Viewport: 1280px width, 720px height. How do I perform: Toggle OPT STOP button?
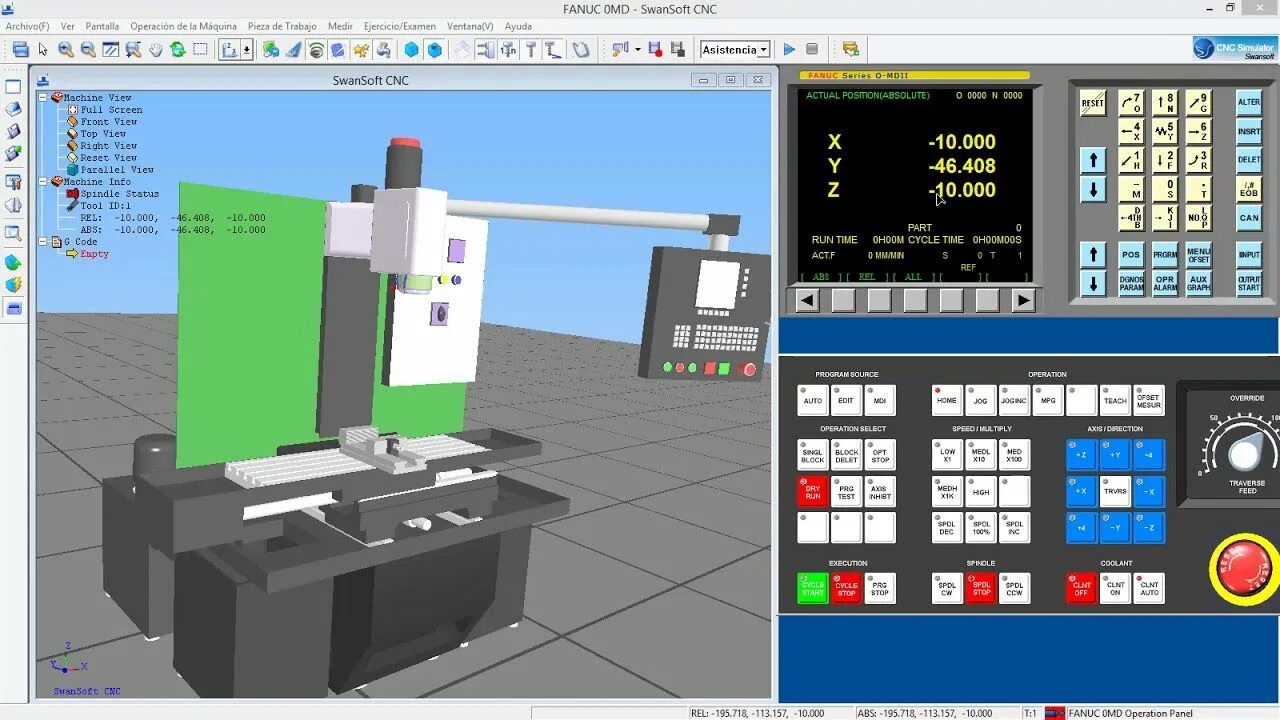[880, 455]
